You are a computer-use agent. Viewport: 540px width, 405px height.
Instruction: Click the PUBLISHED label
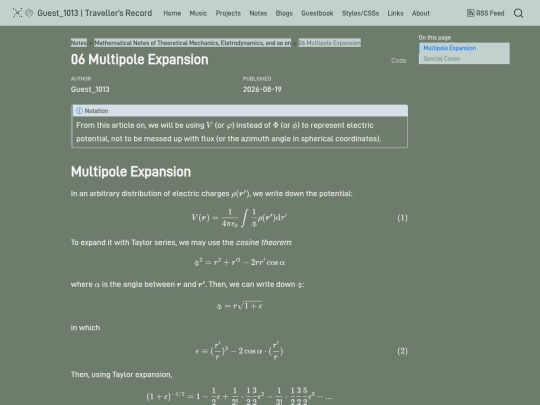257,79
